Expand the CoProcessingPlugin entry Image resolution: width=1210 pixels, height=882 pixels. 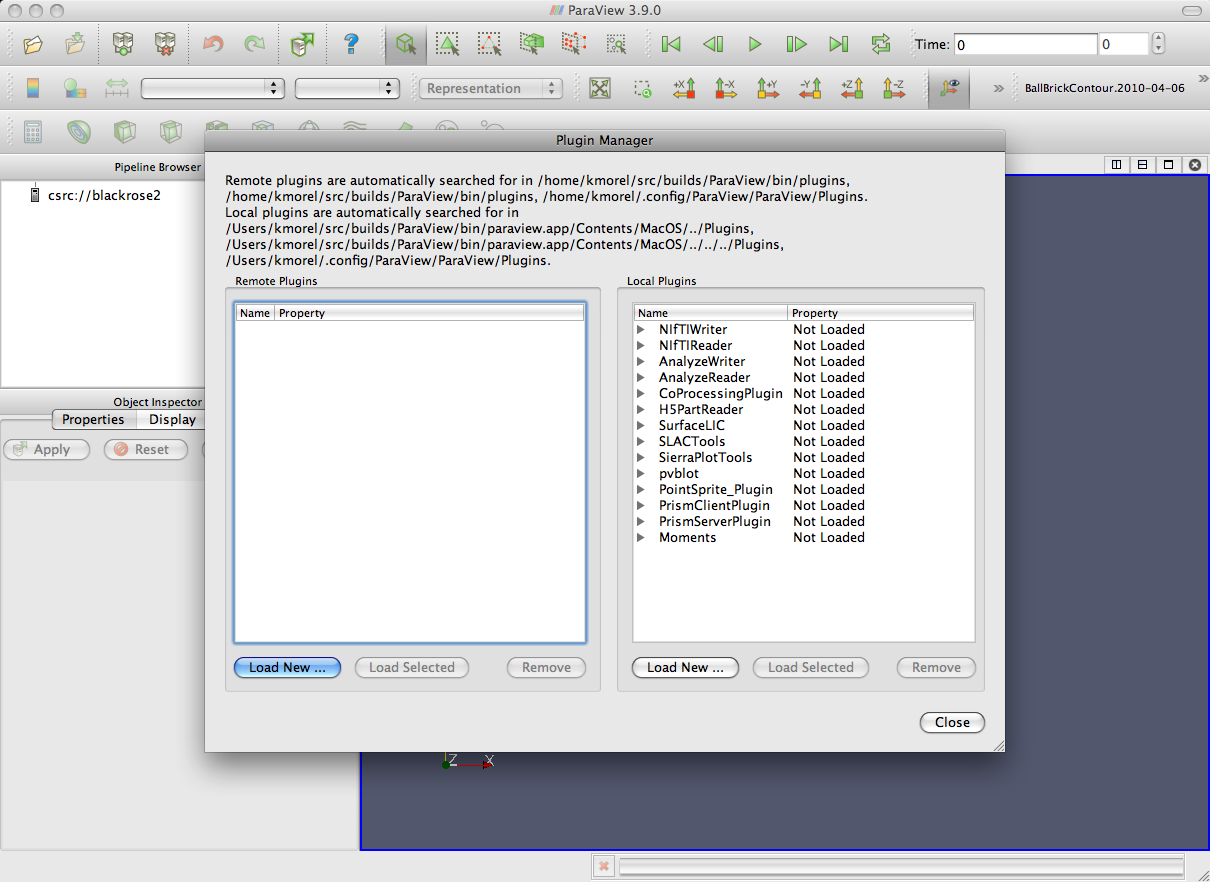pyautogui.click(x=641, y=394)
